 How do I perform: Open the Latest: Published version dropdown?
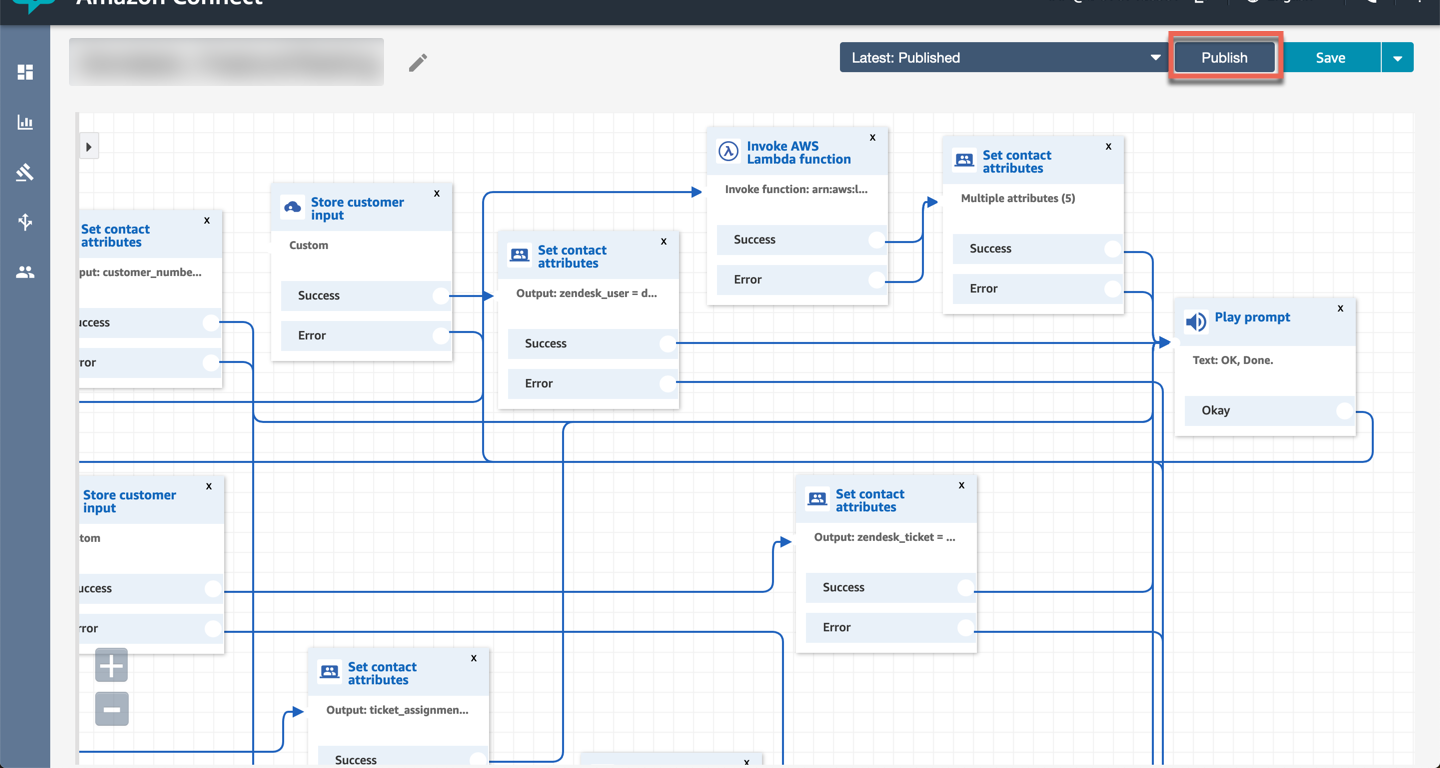tap(1005, 58)
